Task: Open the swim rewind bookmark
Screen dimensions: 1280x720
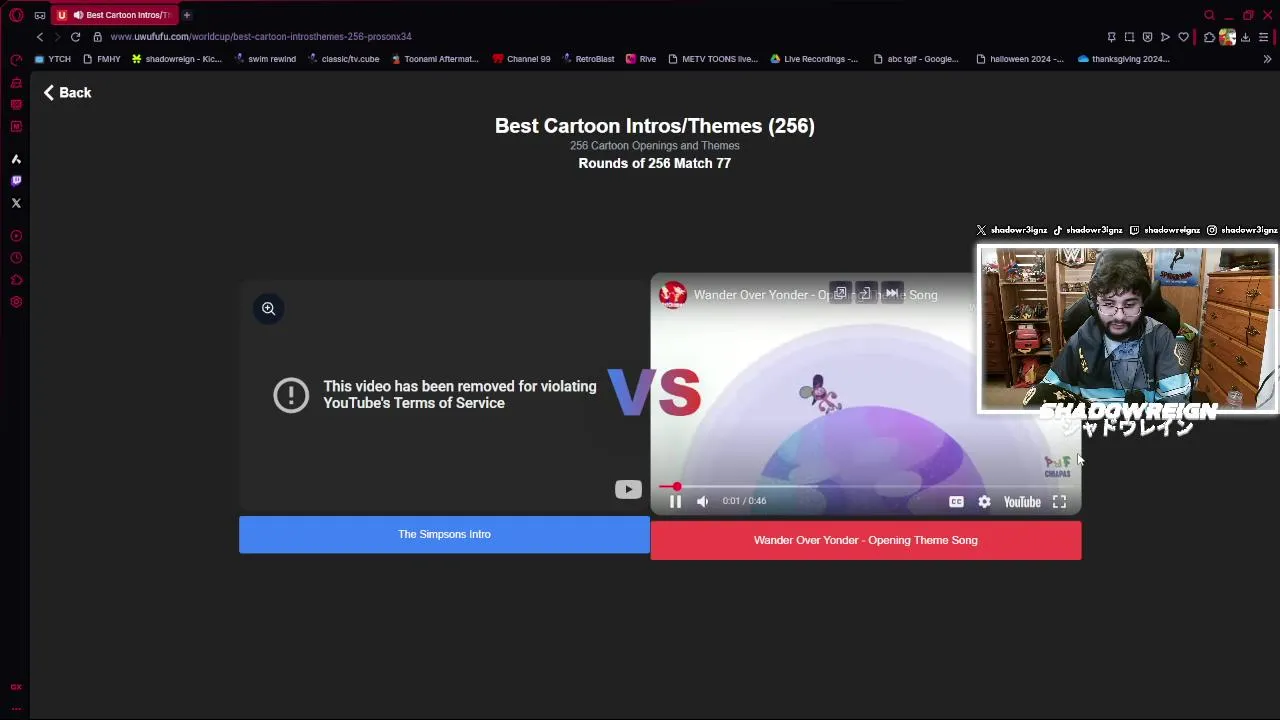Action: pos(265,59)
